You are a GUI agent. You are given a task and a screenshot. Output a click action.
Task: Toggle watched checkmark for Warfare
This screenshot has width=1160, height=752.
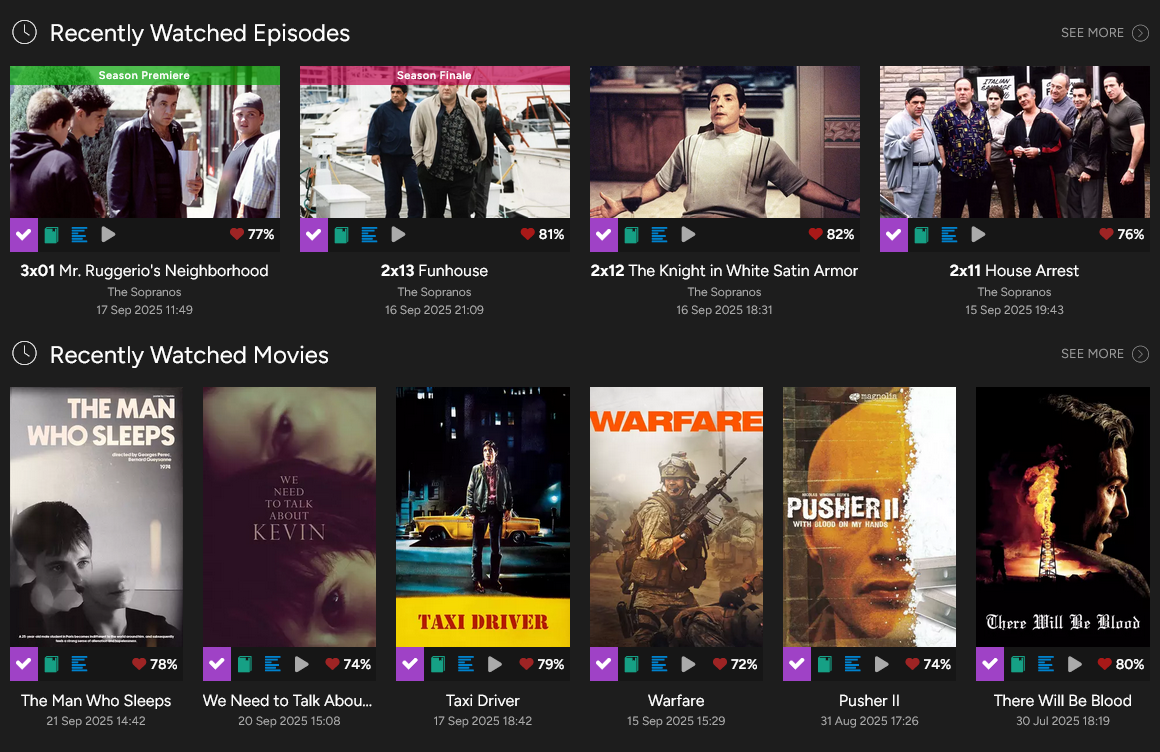point(604,664)
